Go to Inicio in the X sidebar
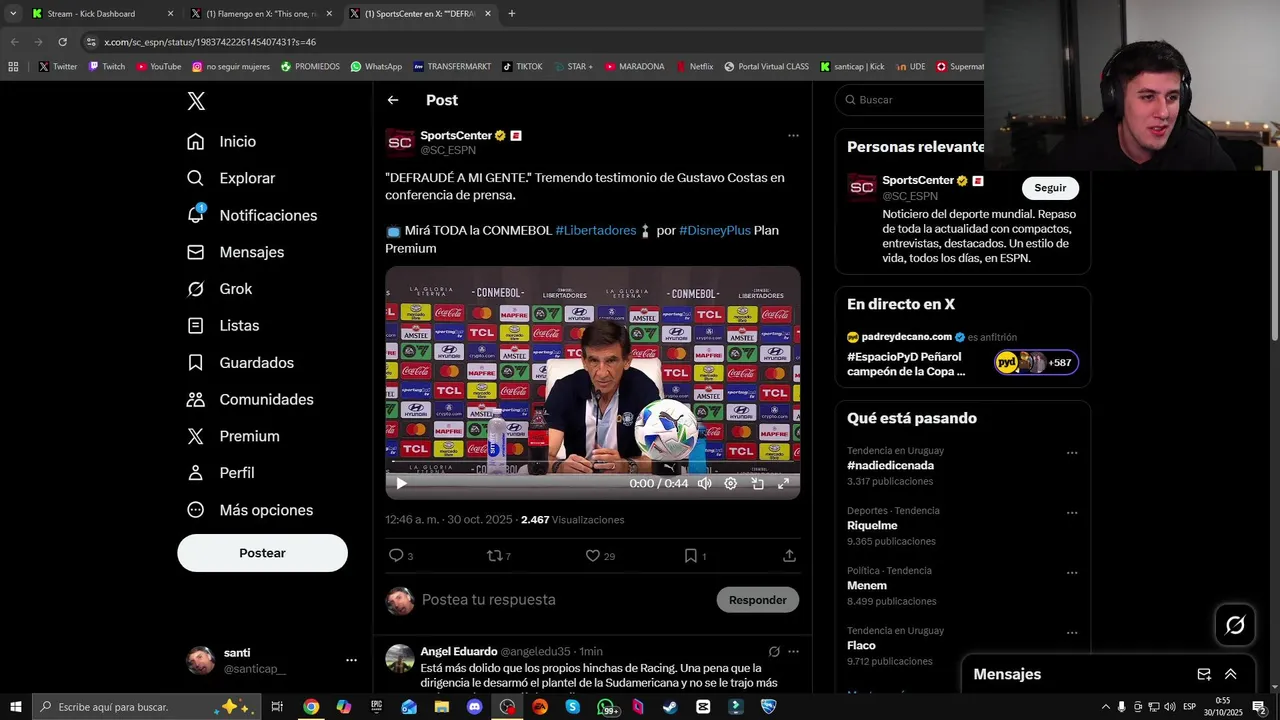 221,142
